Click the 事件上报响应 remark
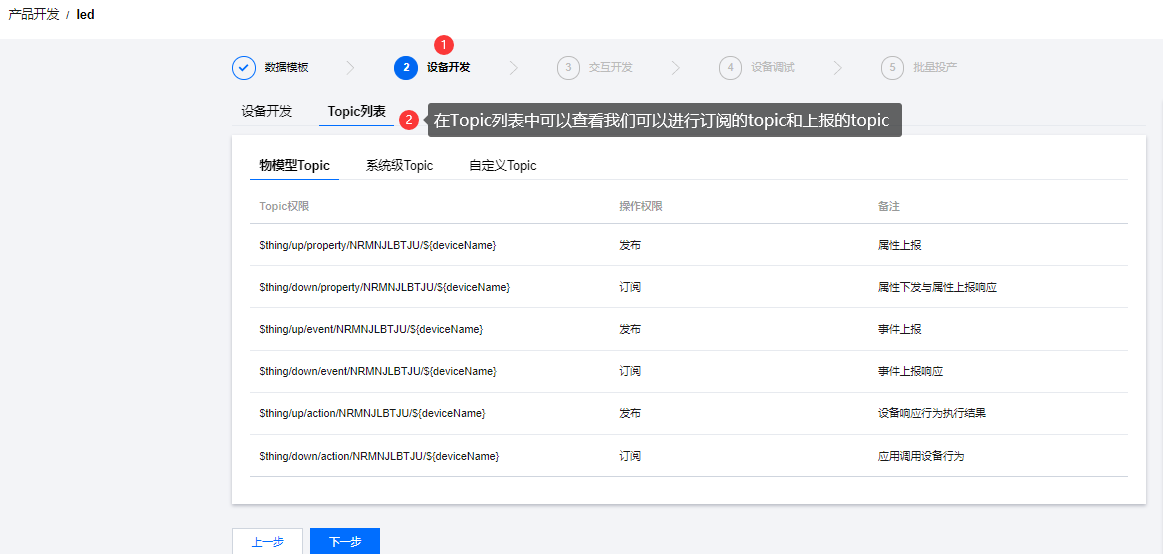The height and width of the screenshot is (554, 1163). click(x=910, y=371)
